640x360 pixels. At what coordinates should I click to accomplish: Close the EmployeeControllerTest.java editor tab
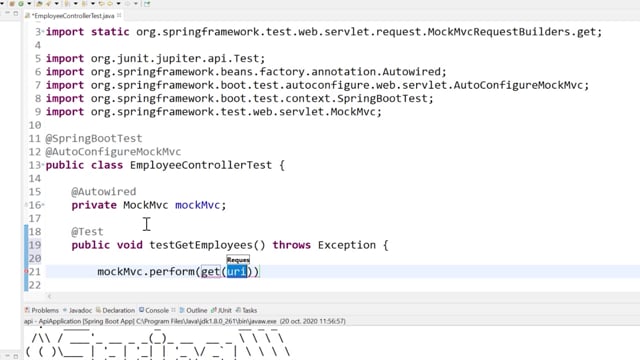coord(119,15)
